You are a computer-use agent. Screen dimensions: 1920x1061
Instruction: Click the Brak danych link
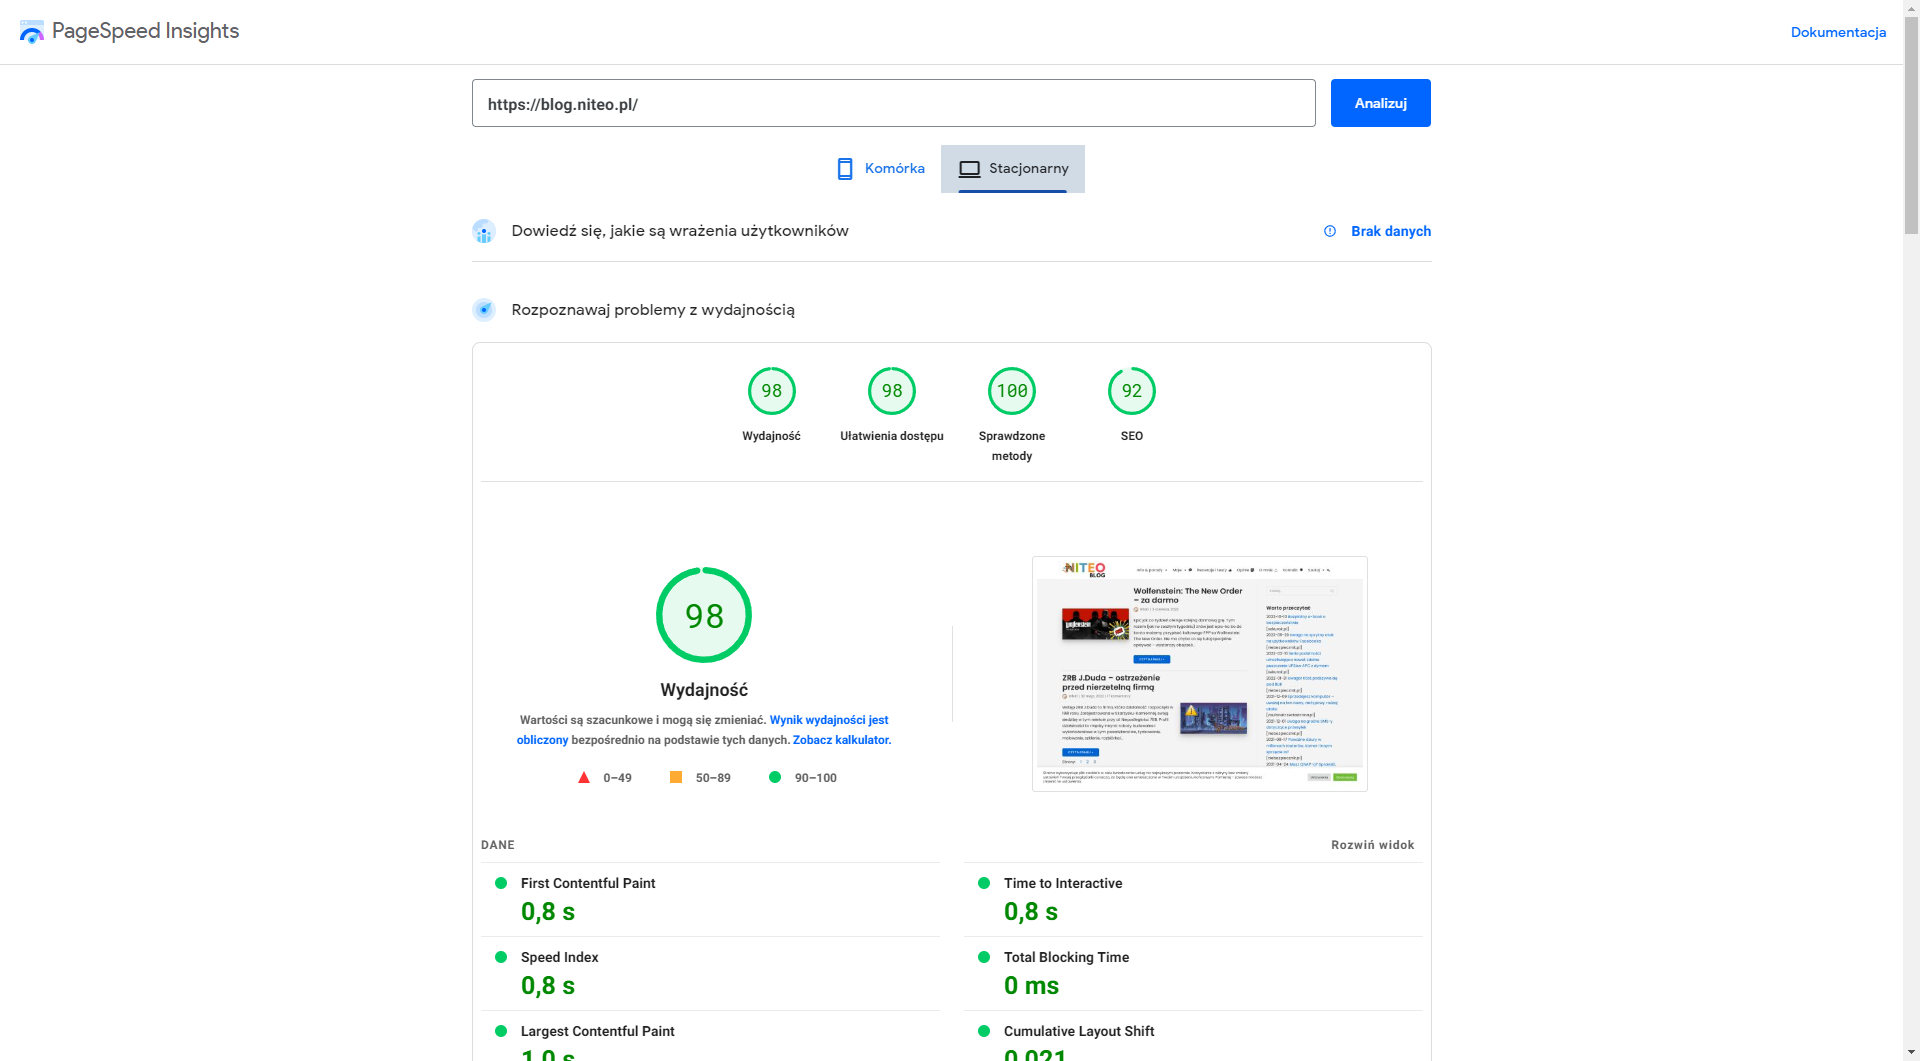click(1390, 231)
